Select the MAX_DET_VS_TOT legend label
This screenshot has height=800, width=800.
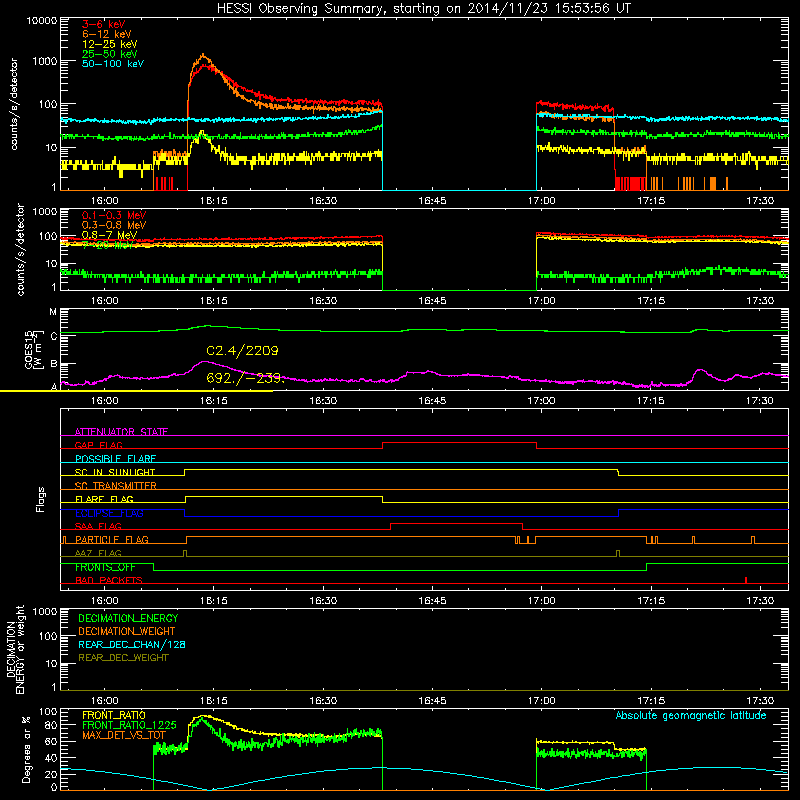tap(124, 735)
